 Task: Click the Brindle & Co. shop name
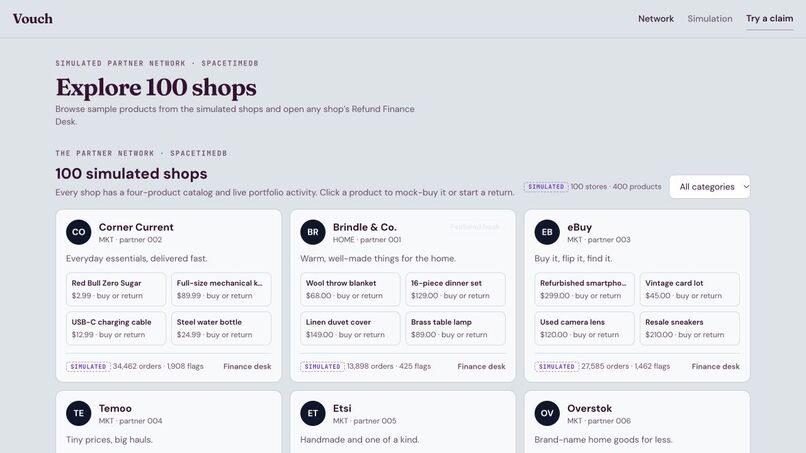click(x=364, y=227)
